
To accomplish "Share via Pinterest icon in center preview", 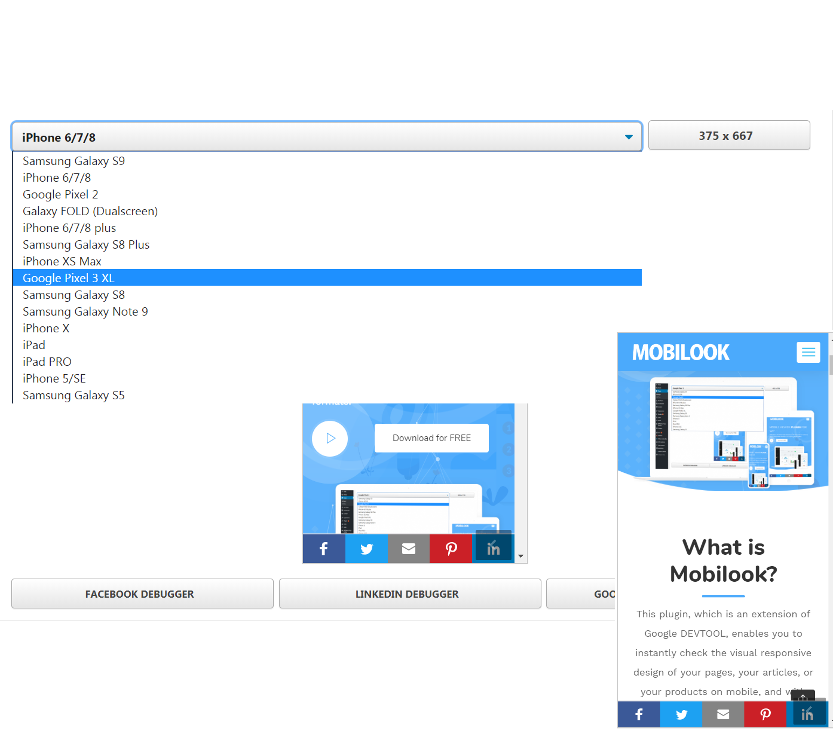I will point(451,549).
